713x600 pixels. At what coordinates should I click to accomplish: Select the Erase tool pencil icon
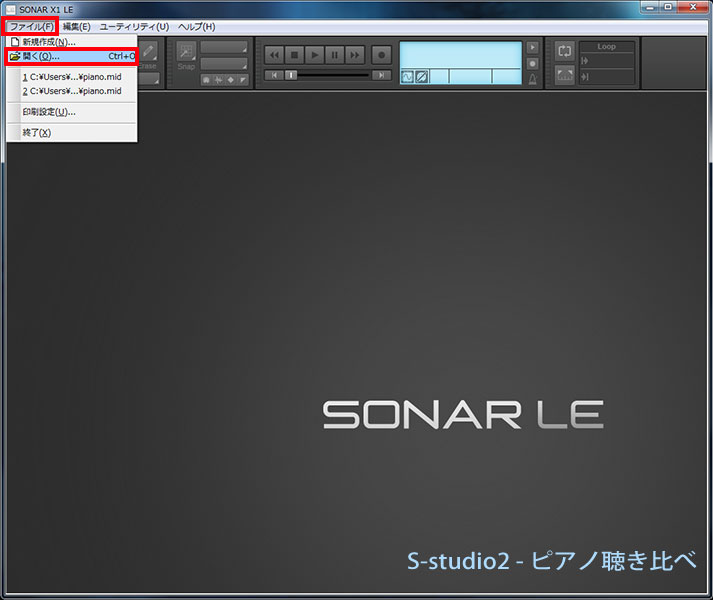[x=148, y=52]
